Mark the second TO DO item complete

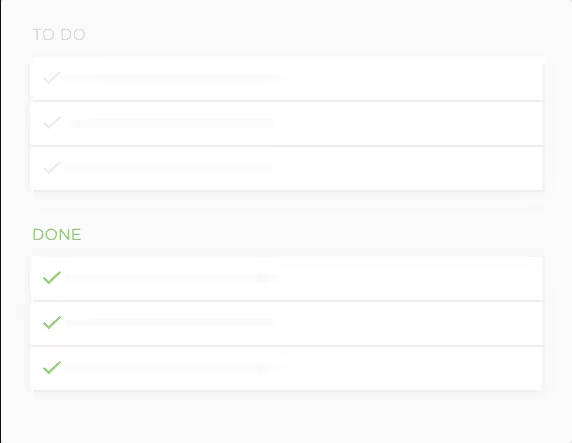pyautogui.click(x=52, y=123)
